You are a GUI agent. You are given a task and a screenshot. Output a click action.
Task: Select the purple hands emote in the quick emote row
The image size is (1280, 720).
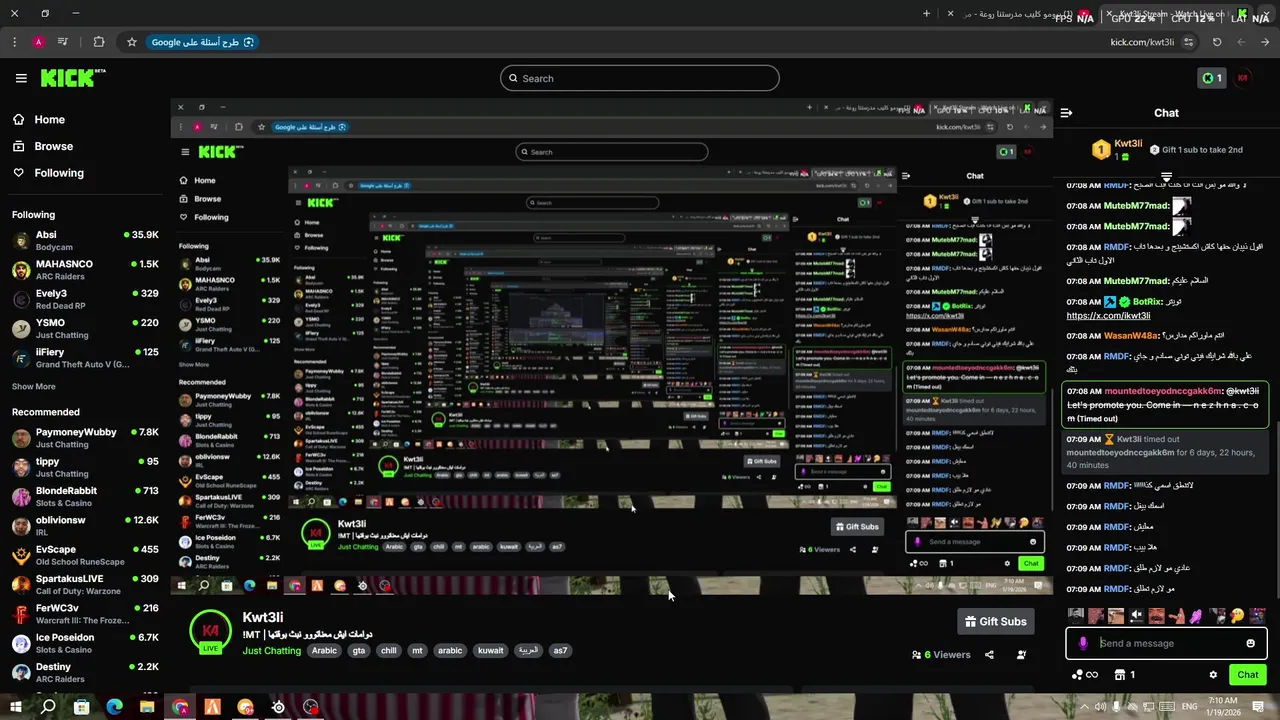point(1197,616)
